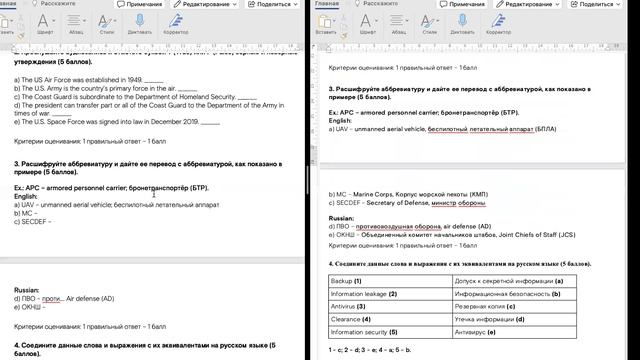Open Примечания comments in right window
The width and height of the screenshot is (640, 360).
click(x=462, y=4)
